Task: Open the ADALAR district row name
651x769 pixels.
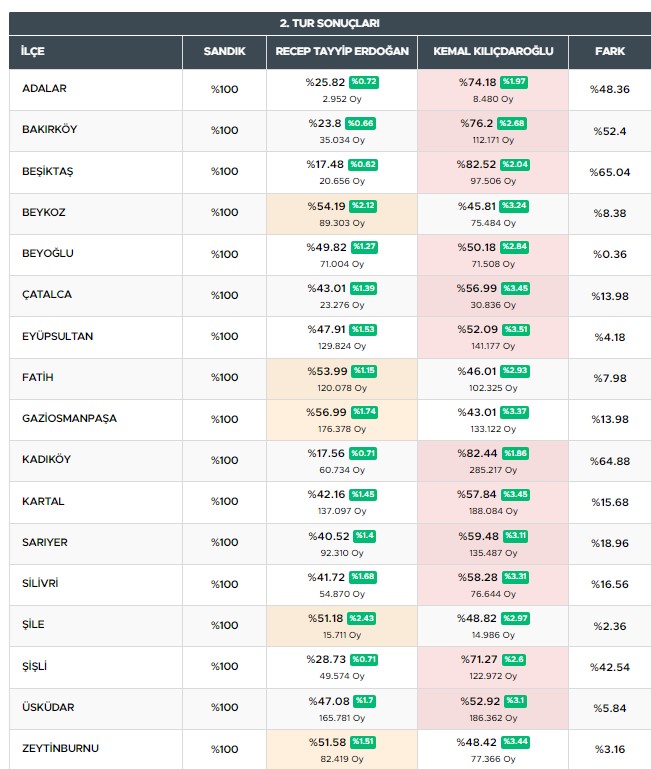Action: (x=44, y=89)
